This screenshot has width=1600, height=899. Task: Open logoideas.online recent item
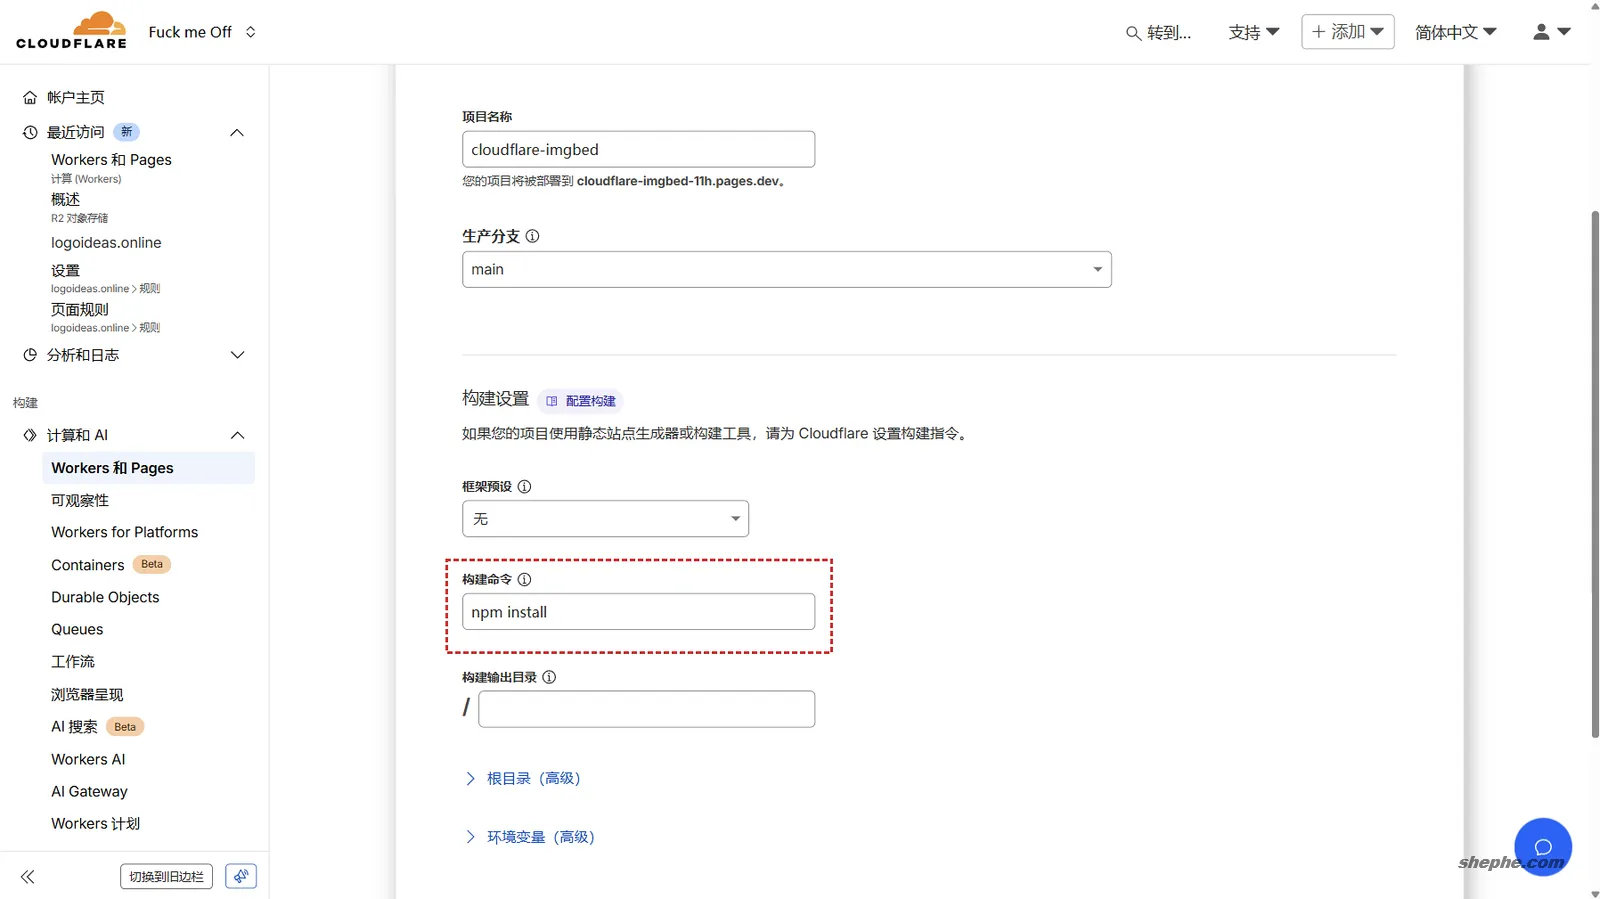pyautogui.click(x=106, y=242)
